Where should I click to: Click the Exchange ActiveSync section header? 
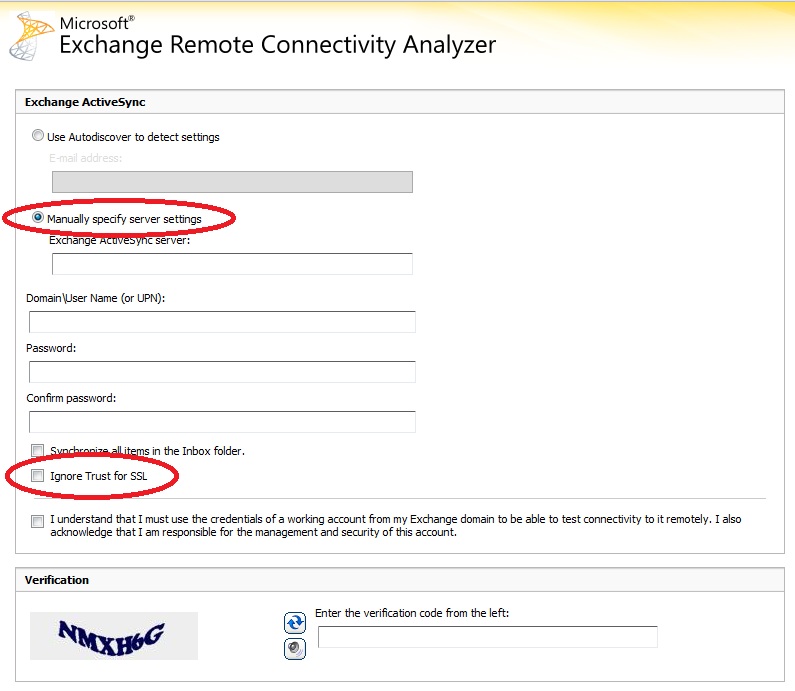[x=400, y=102]
